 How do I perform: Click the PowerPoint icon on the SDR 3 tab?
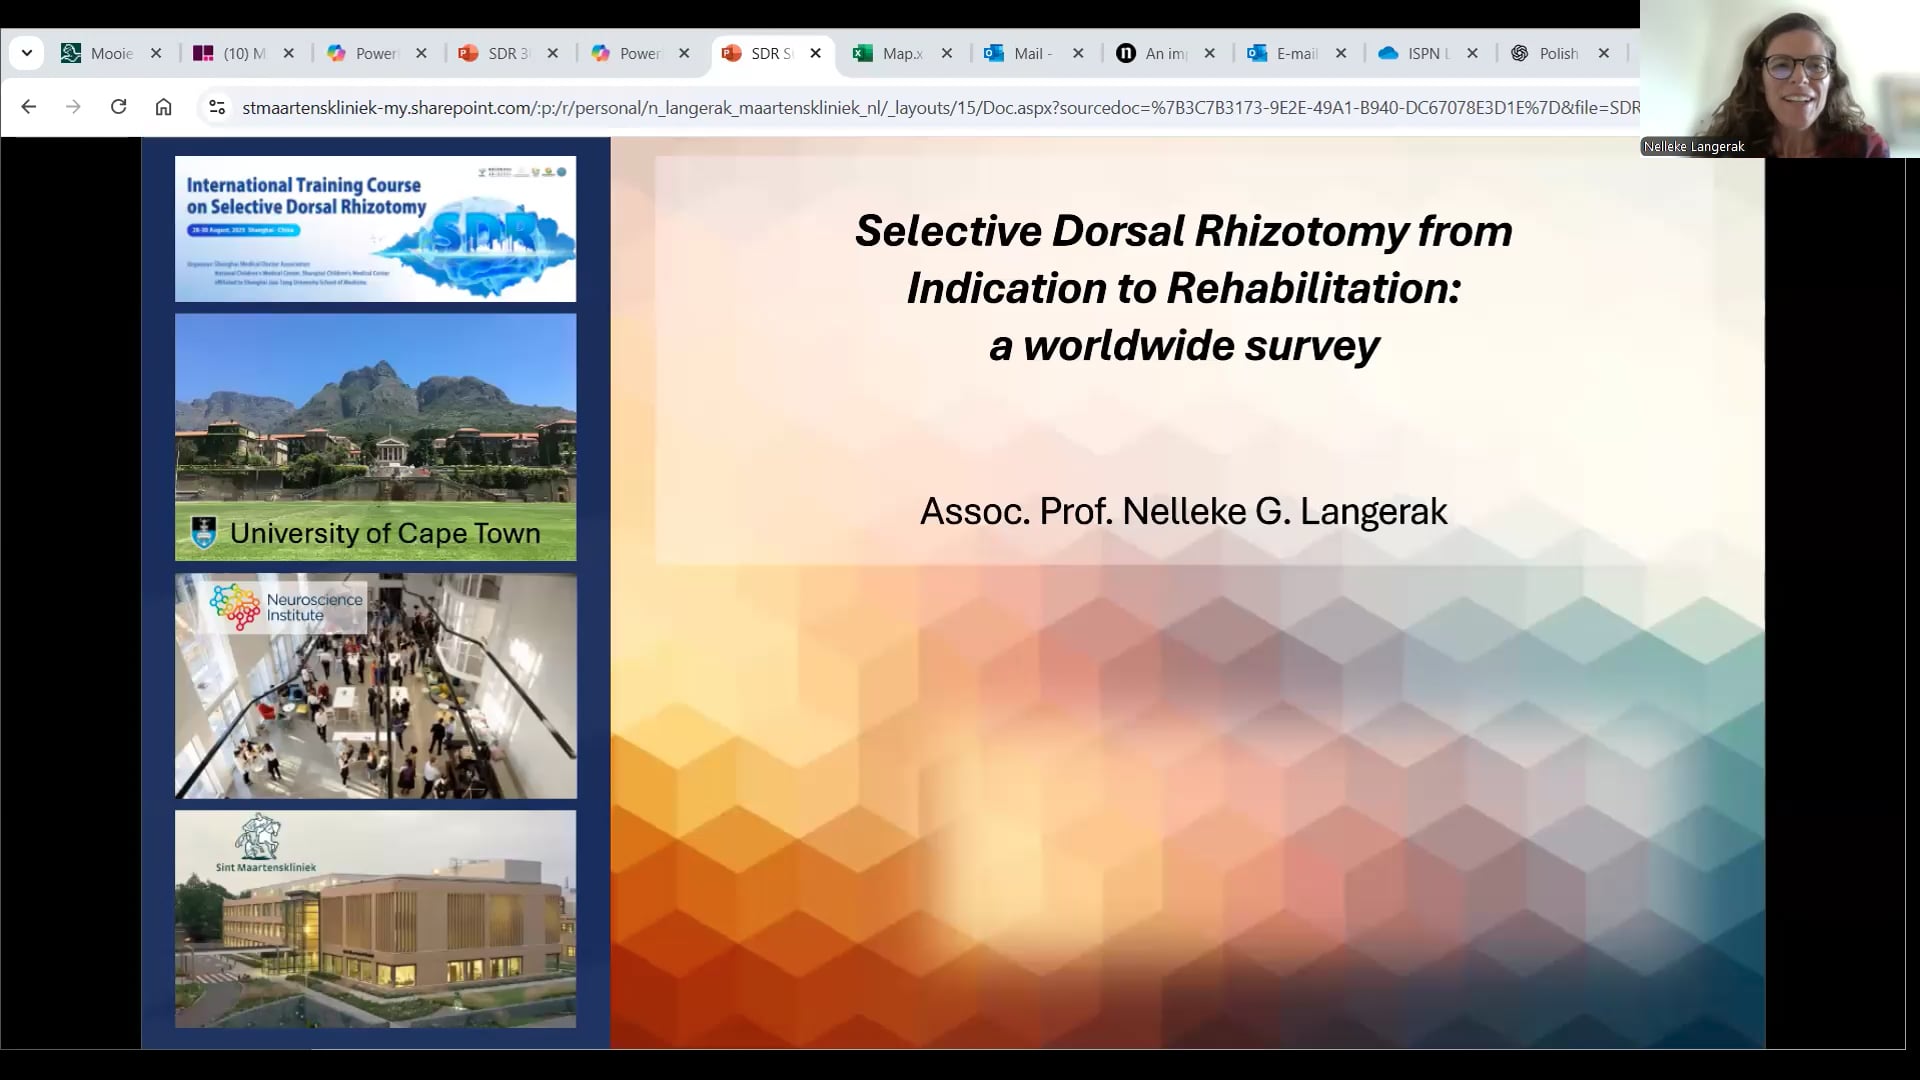[x=468, y=53]
